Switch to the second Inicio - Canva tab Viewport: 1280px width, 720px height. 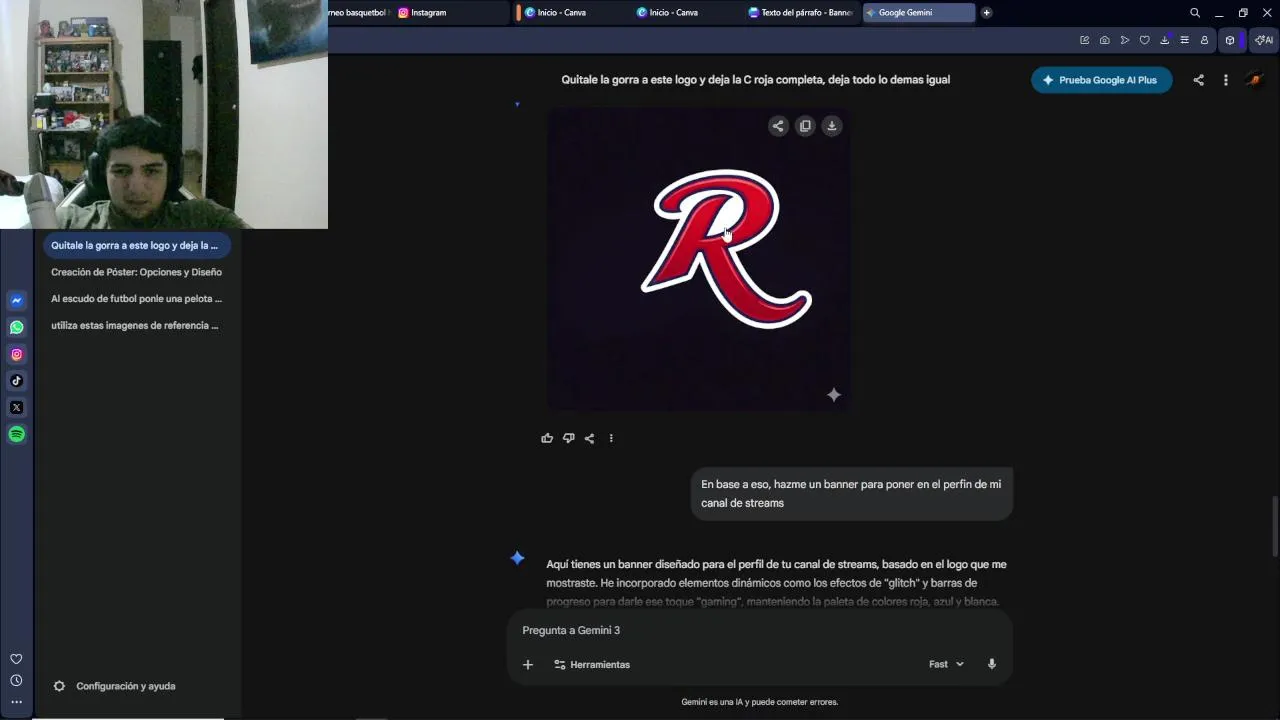click(684, 13)
